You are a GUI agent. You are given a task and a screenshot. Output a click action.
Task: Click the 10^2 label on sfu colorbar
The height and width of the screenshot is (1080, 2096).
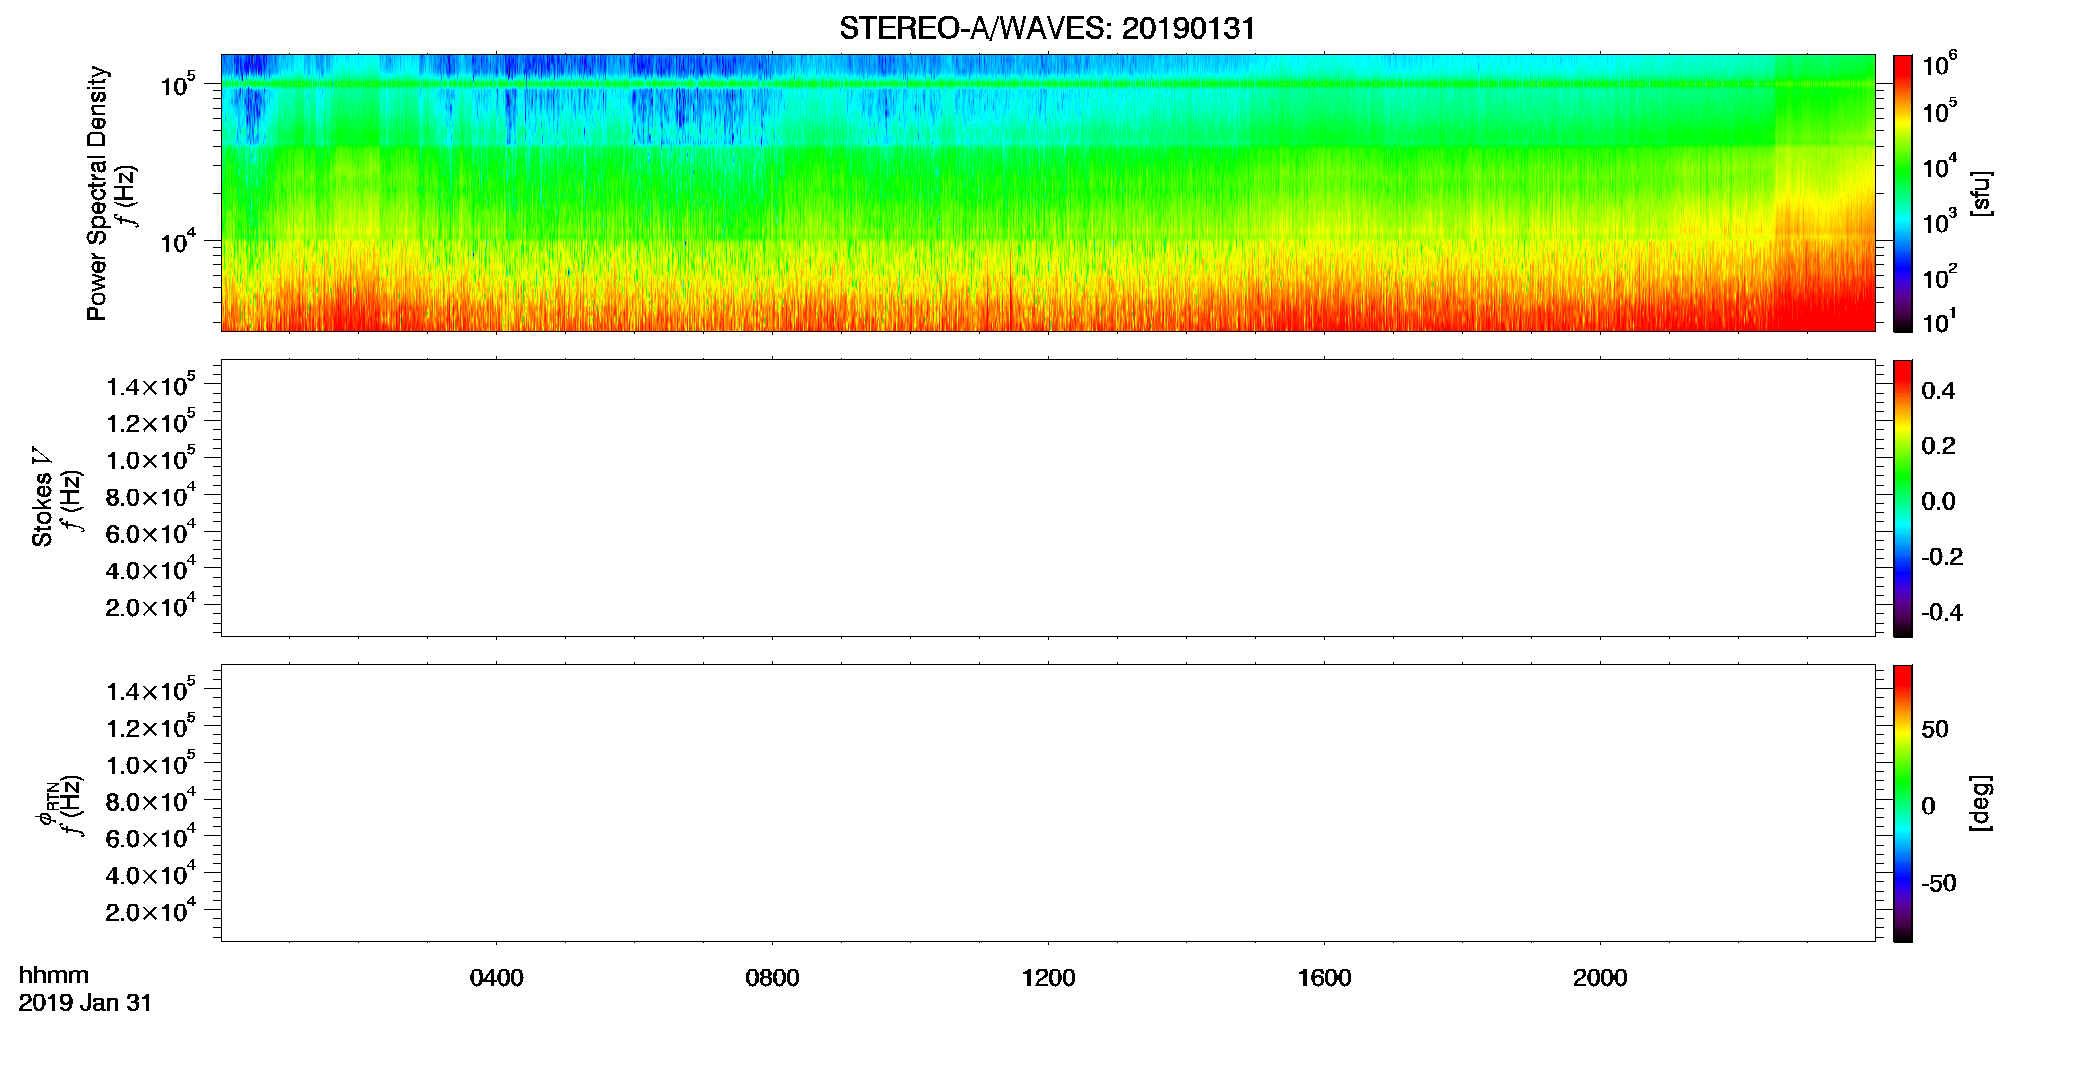coord(1940,275)
